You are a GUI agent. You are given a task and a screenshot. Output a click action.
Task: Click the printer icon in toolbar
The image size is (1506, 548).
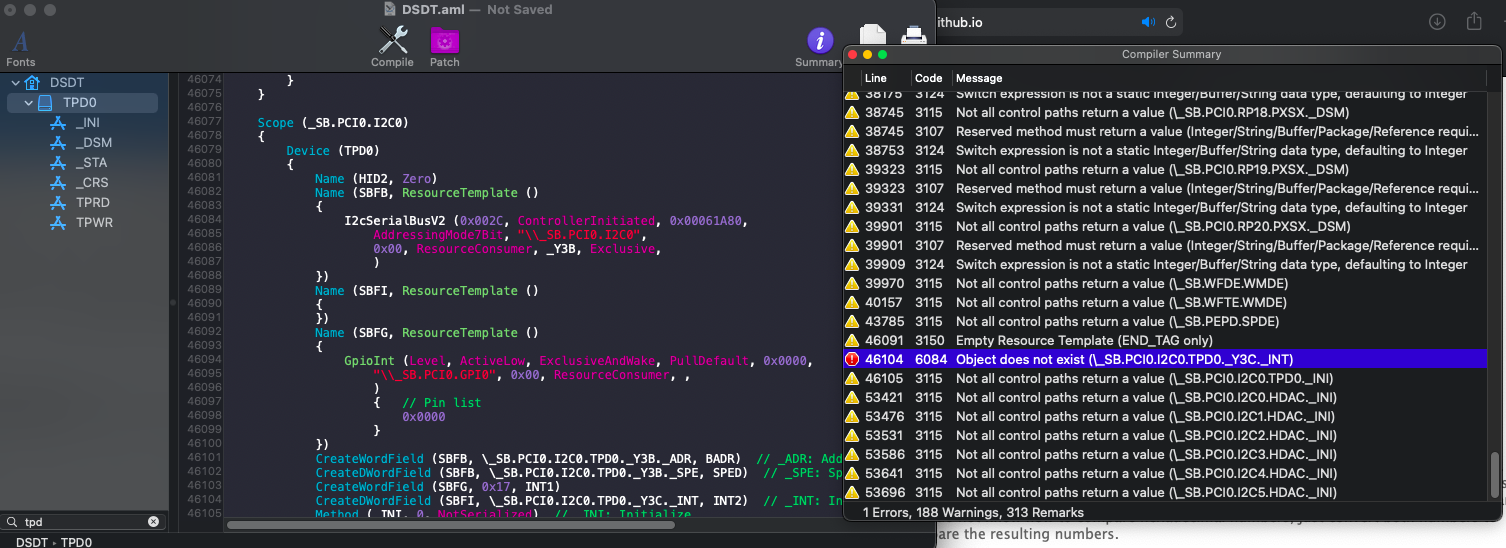913,34
